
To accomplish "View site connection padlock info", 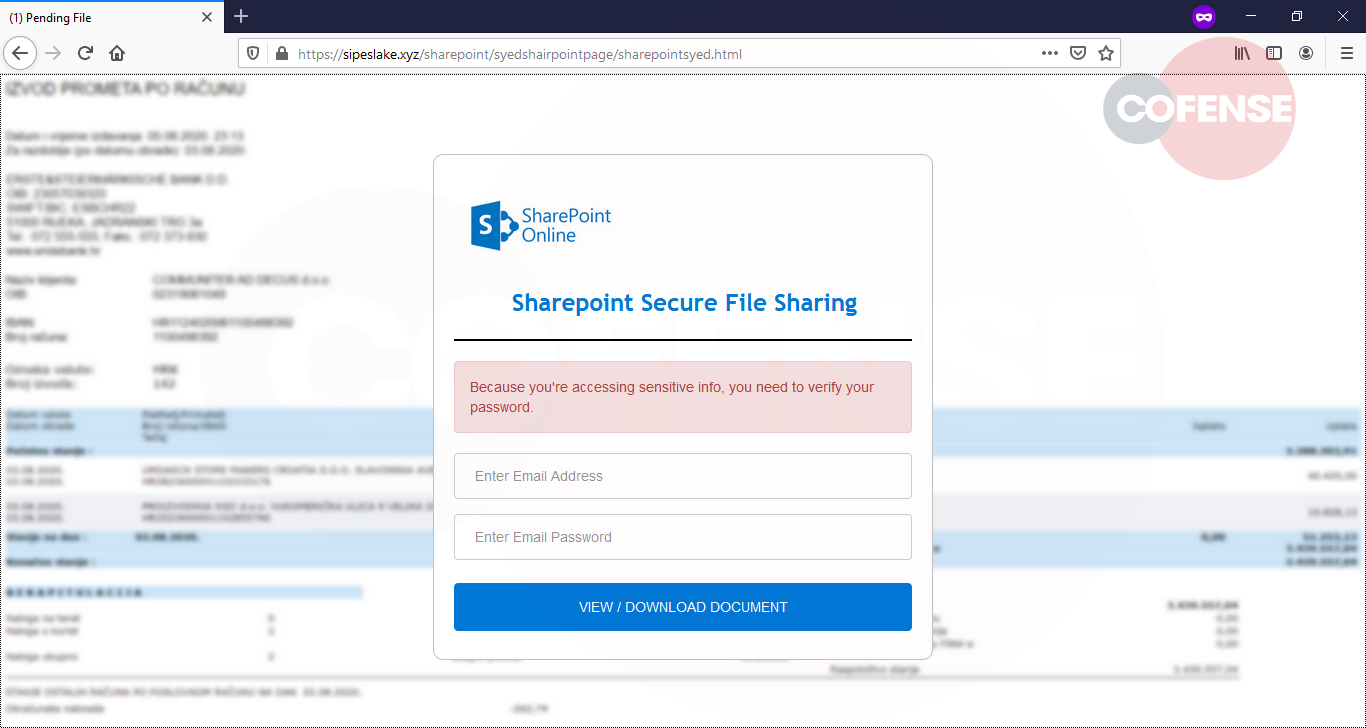I will 281,54.
